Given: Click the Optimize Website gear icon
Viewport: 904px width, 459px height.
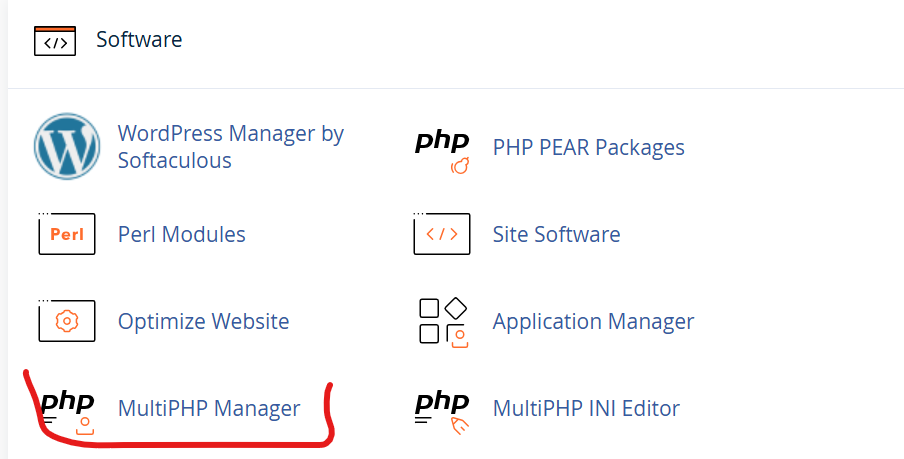Looking at the screenshot, I should (x=66, y=321).
